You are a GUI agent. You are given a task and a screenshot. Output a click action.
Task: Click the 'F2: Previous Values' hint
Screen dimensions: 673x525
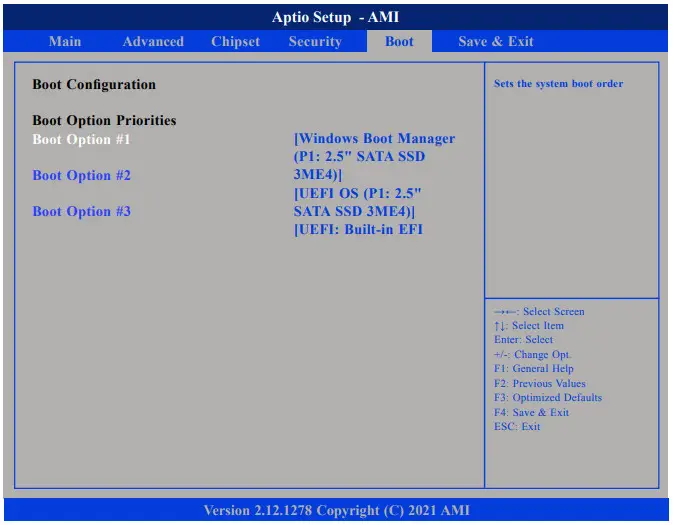click(x=540, y=383)
